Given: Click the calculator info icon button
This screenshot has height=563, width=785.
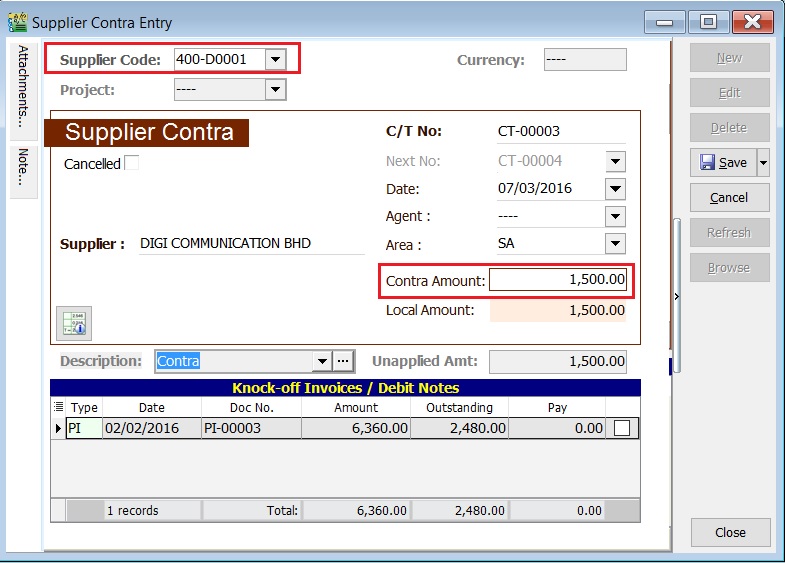Looking at the screenshot, I should 74,323.
